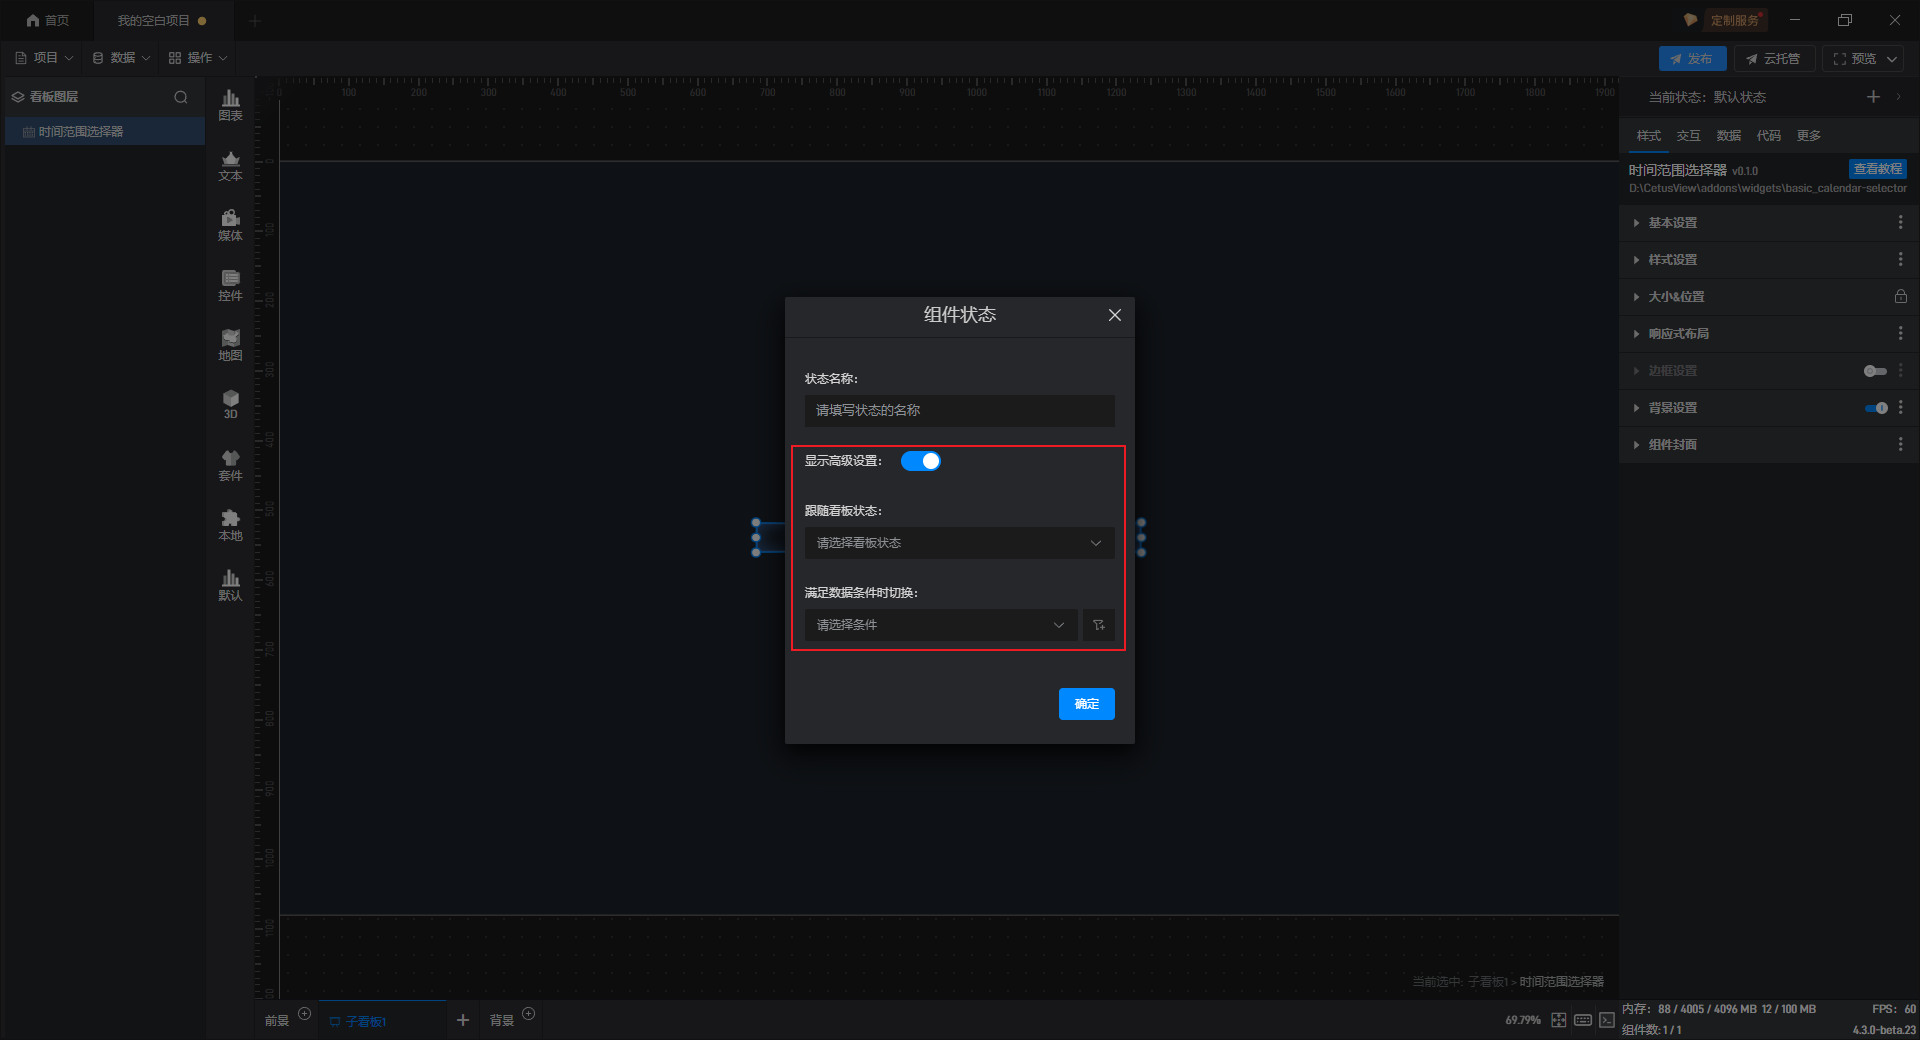Open the 图表 chart components panel

pos(230,105)
